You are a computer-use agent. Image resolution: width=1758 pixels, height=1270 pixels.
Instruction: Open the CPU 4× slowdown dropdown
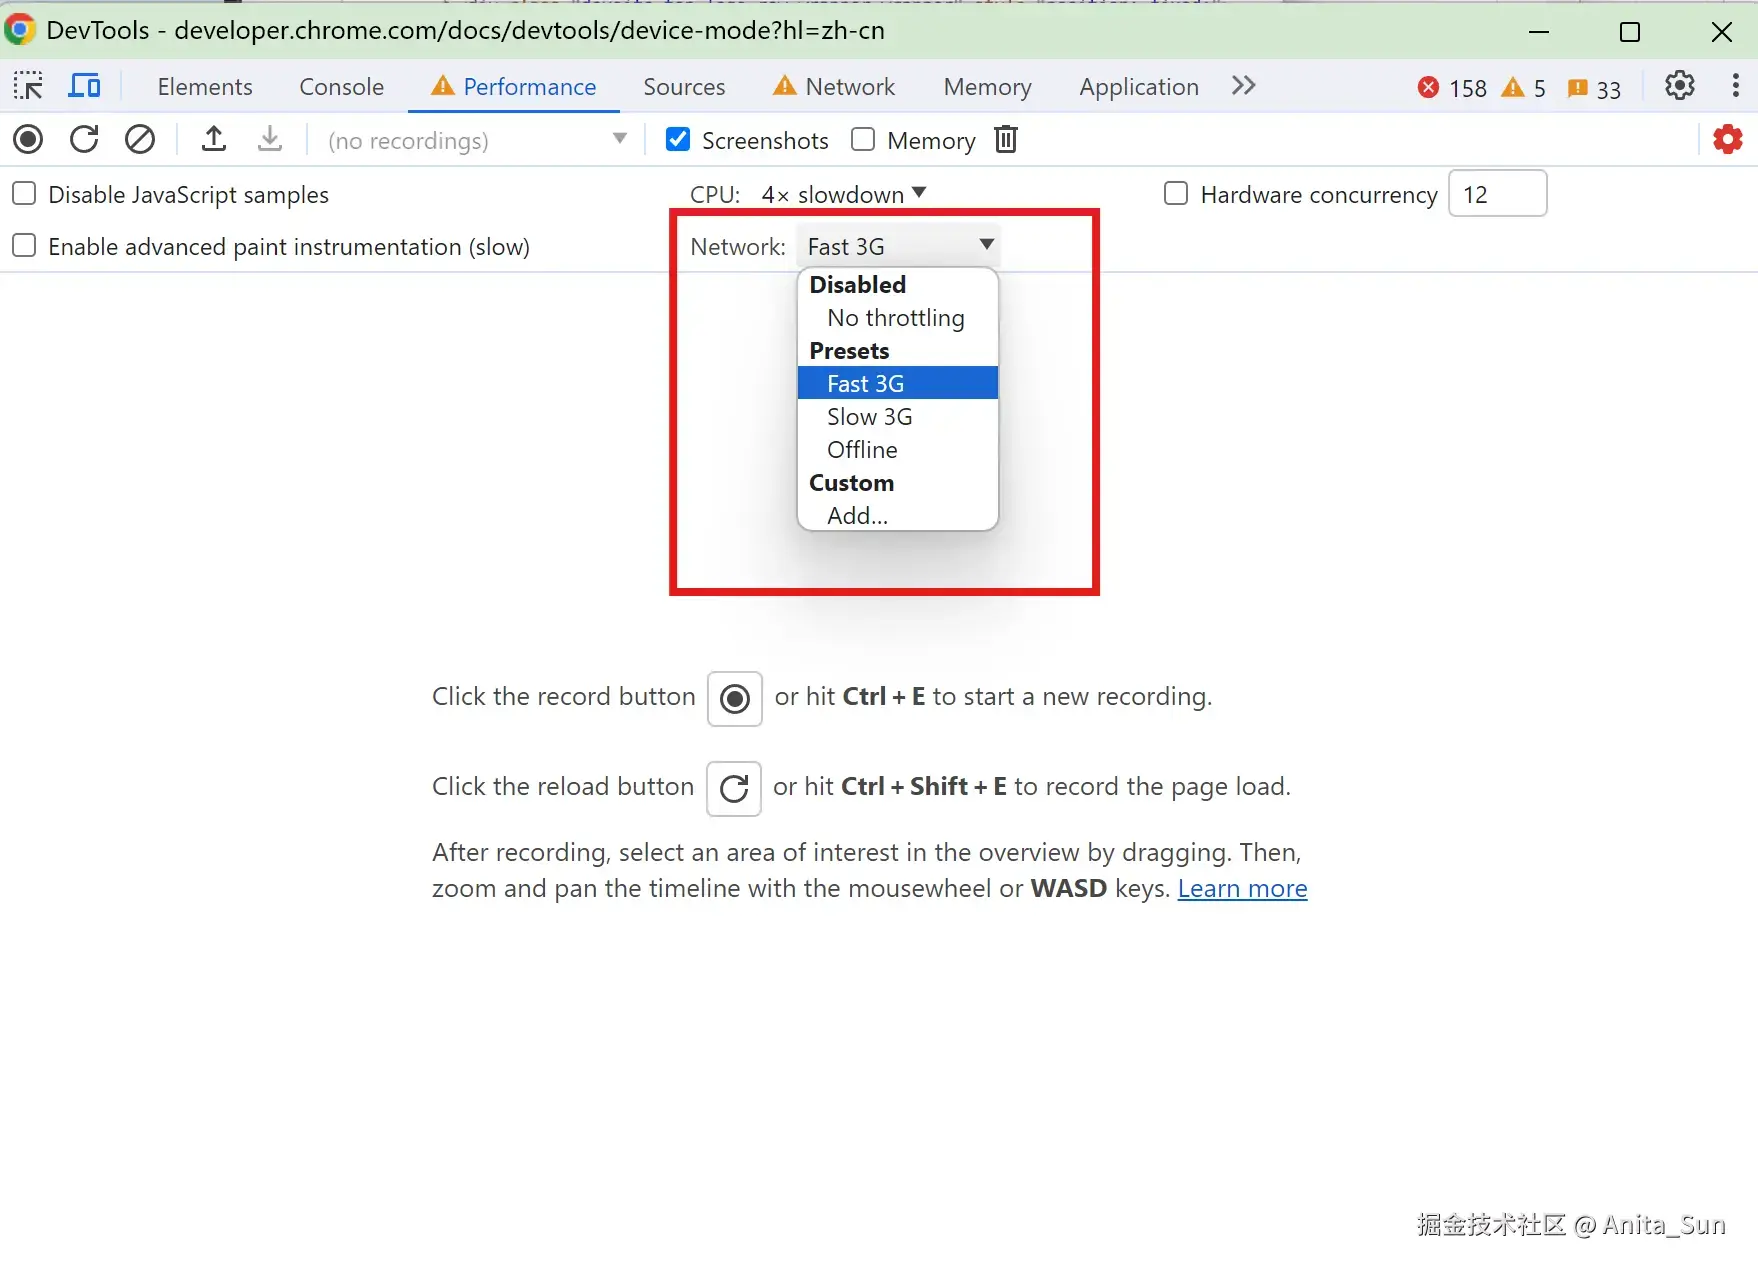[x=844, y=194]
